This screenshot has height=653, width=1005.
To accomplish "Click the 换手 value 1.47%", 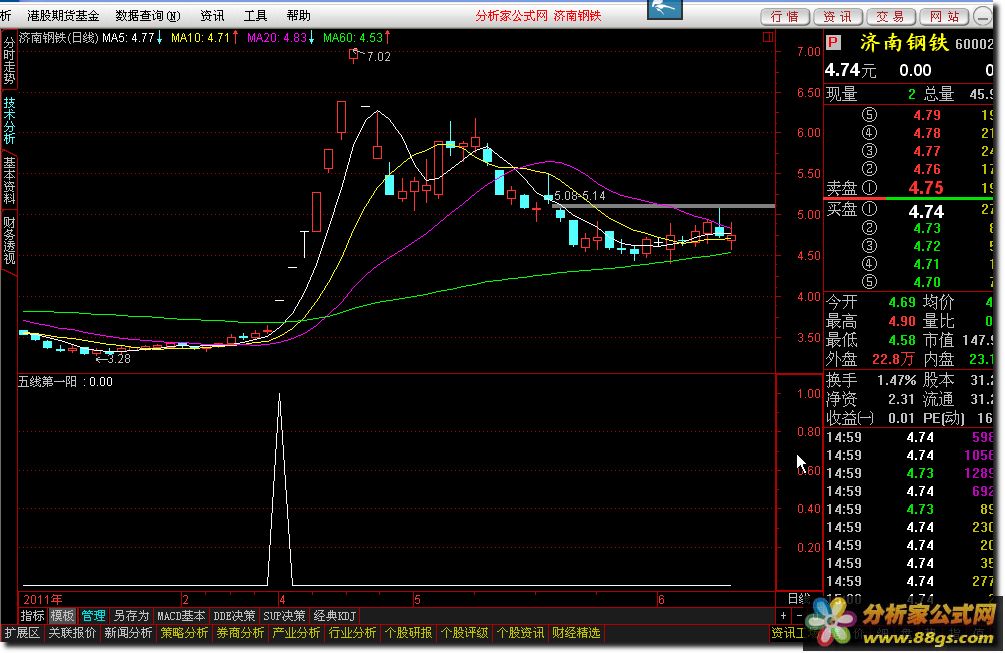I will click(896, 380).
